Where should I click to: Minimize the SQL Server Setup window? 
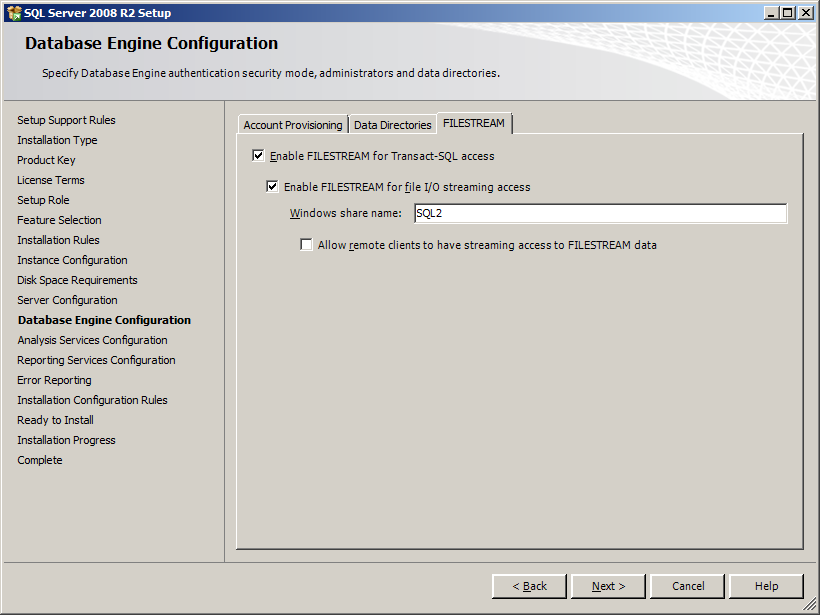pyautogui.click(x=771, y=13)
